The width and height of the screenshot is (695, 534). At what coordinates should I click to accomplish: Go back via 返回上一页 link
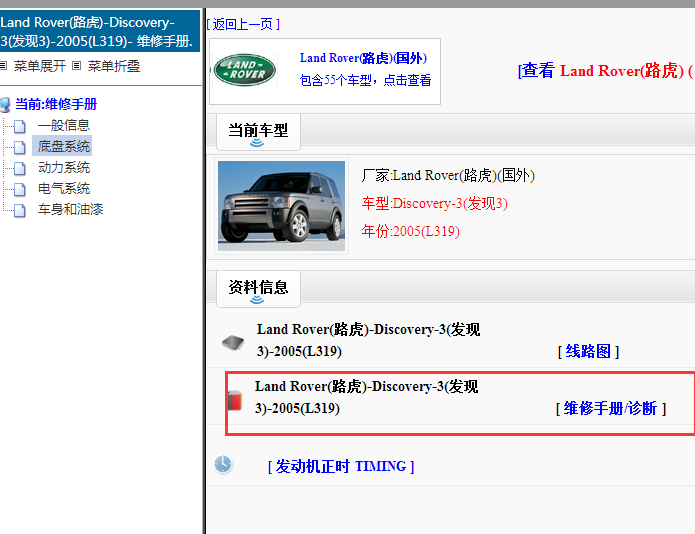243,24
